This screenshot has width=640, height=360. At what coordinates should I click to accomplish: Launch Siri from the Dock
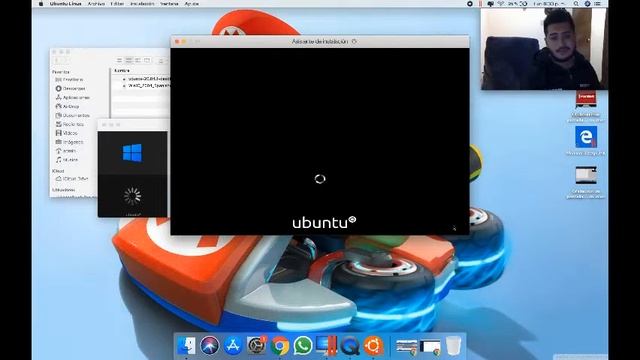coord(210,346)
